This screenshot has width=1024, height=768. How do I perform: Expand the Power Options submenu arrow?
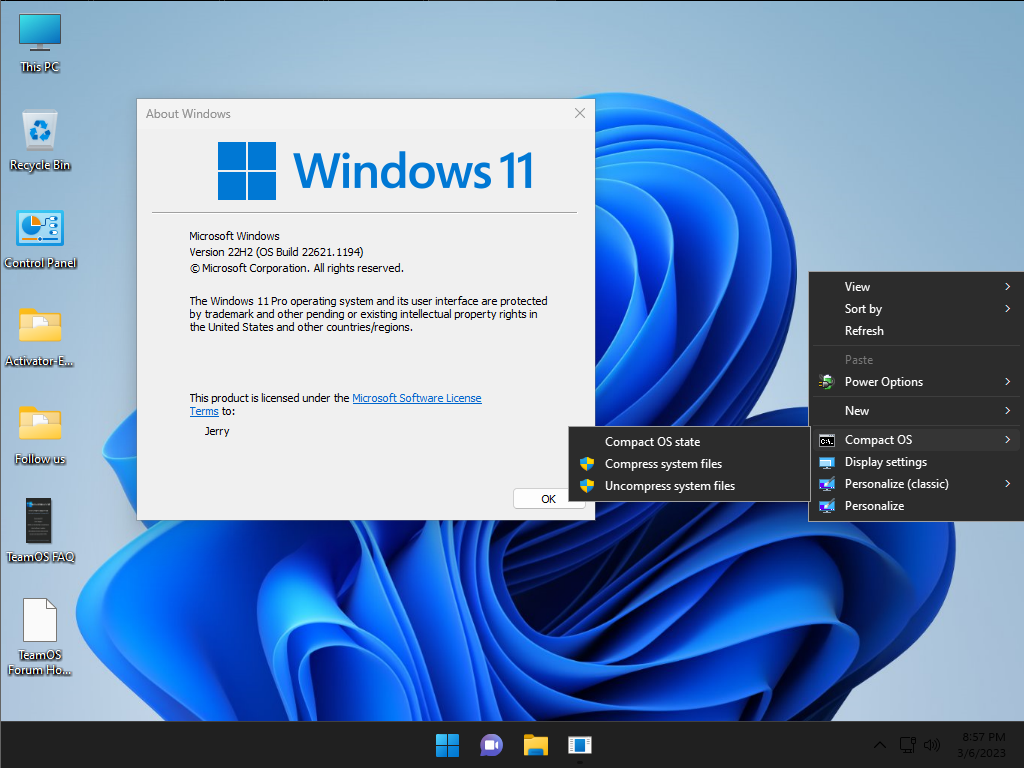tap(1008, 382)
